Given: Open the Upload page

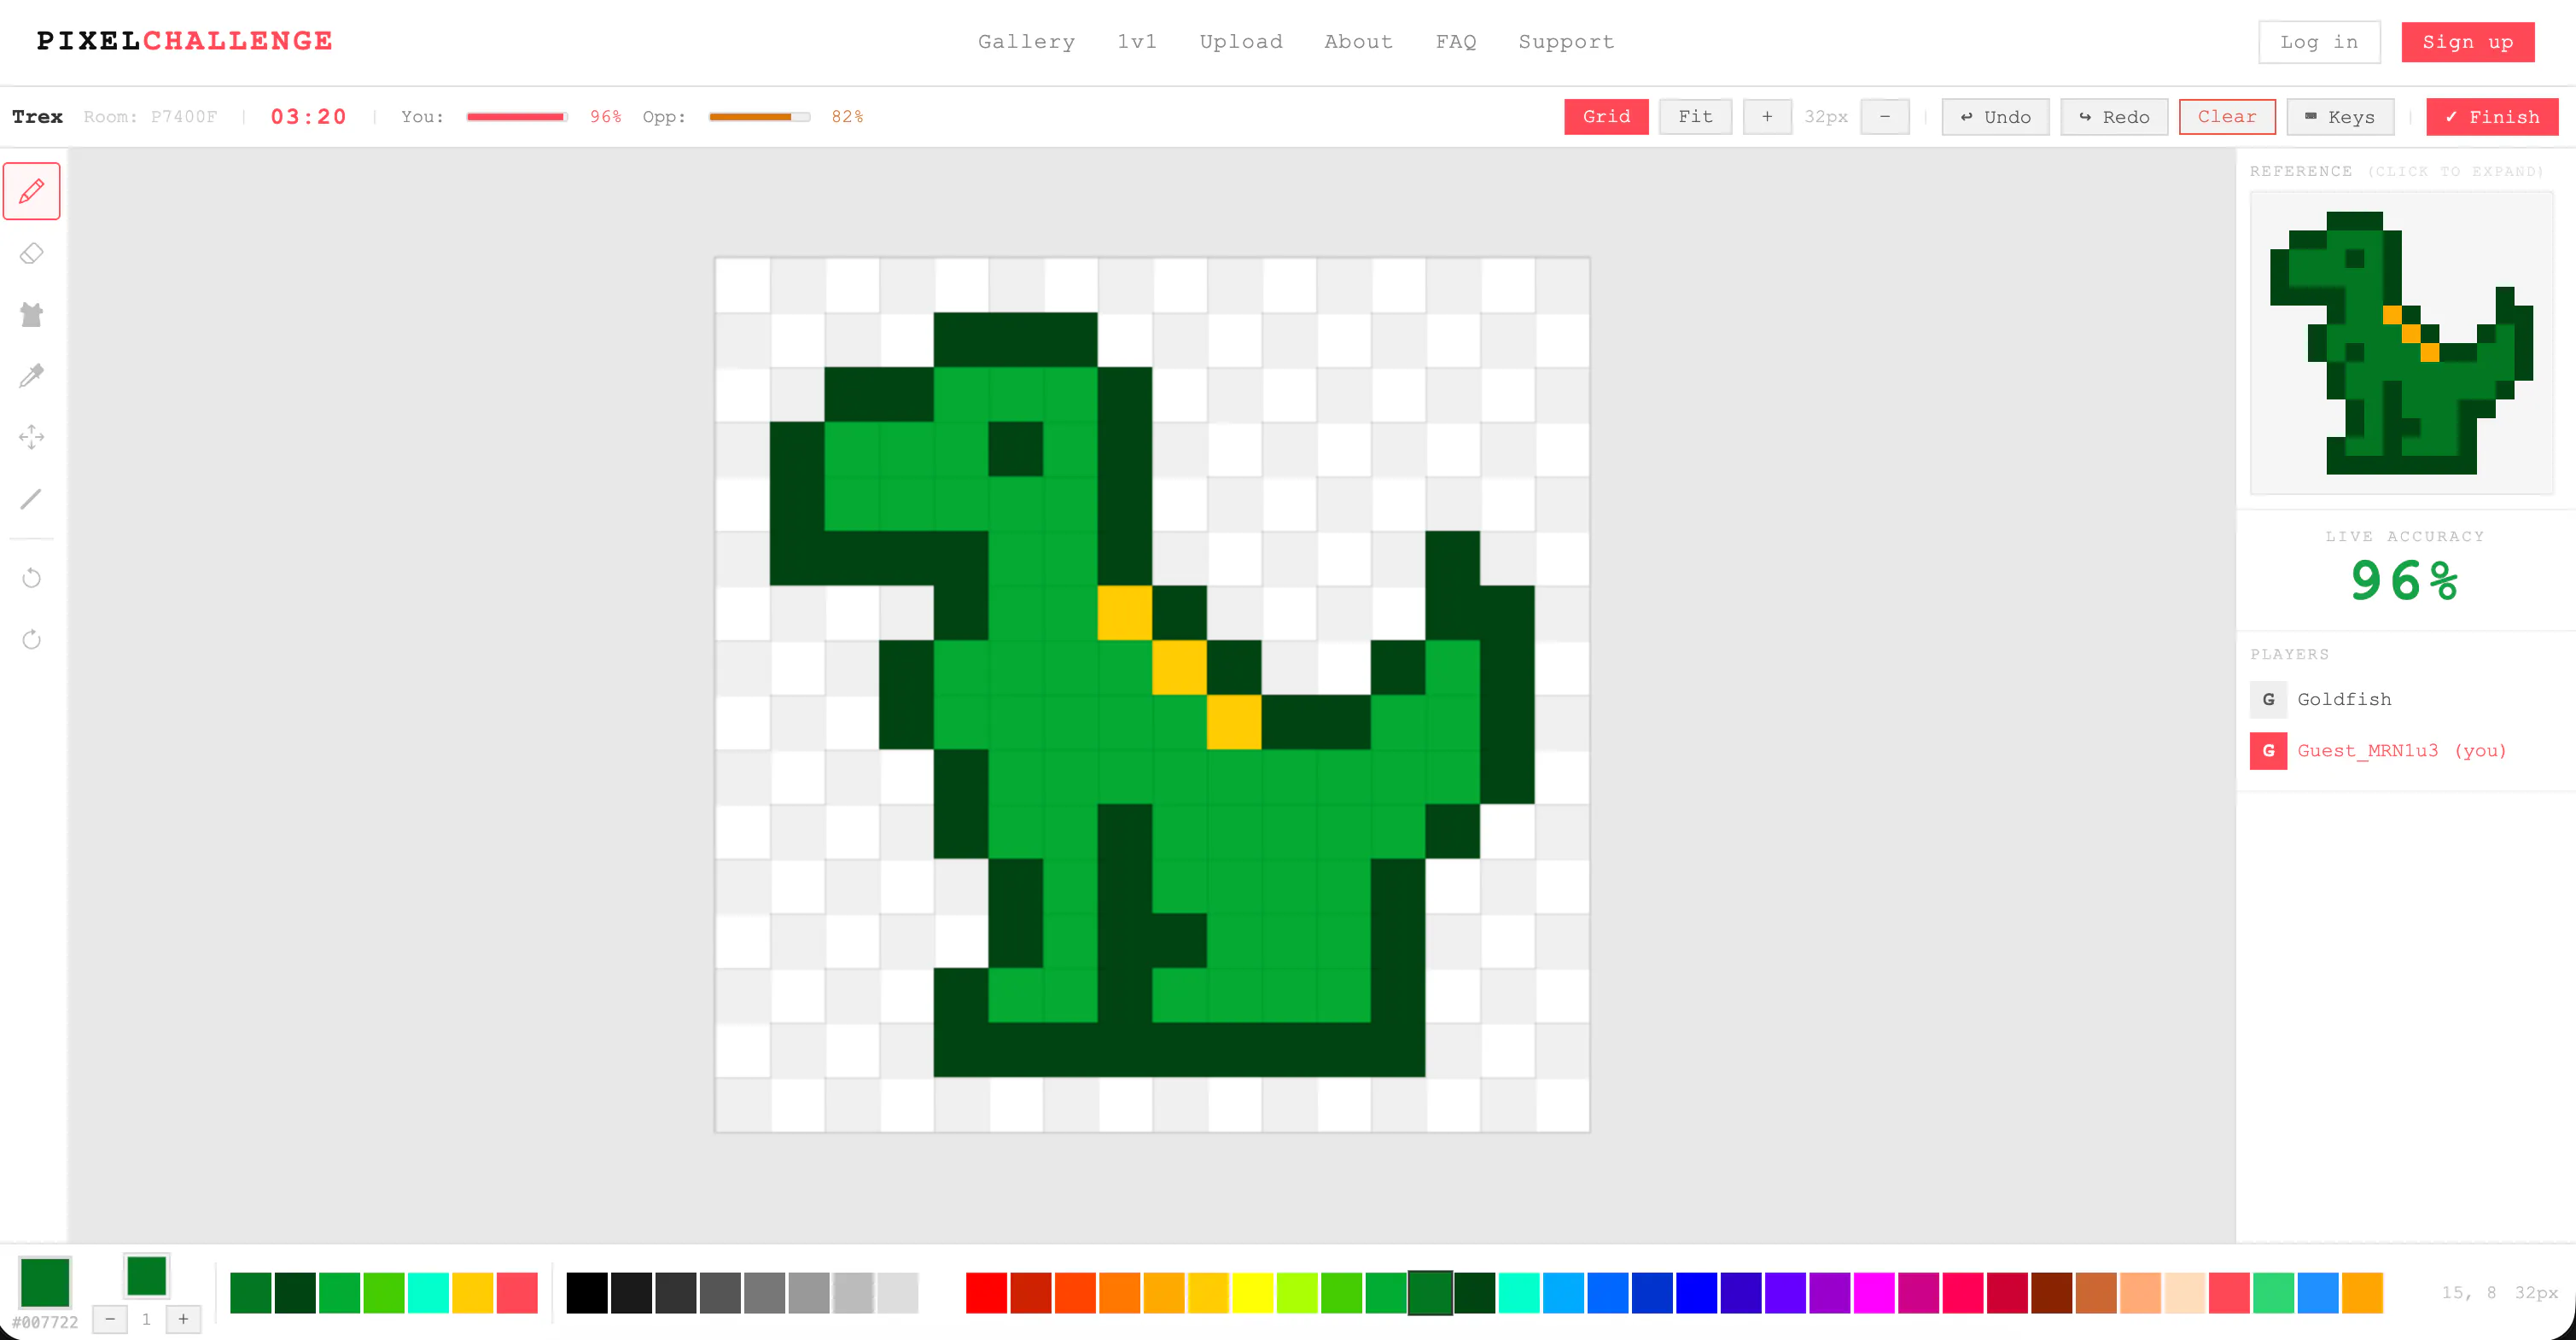Looking at the screenshot, I should 1241,42.
